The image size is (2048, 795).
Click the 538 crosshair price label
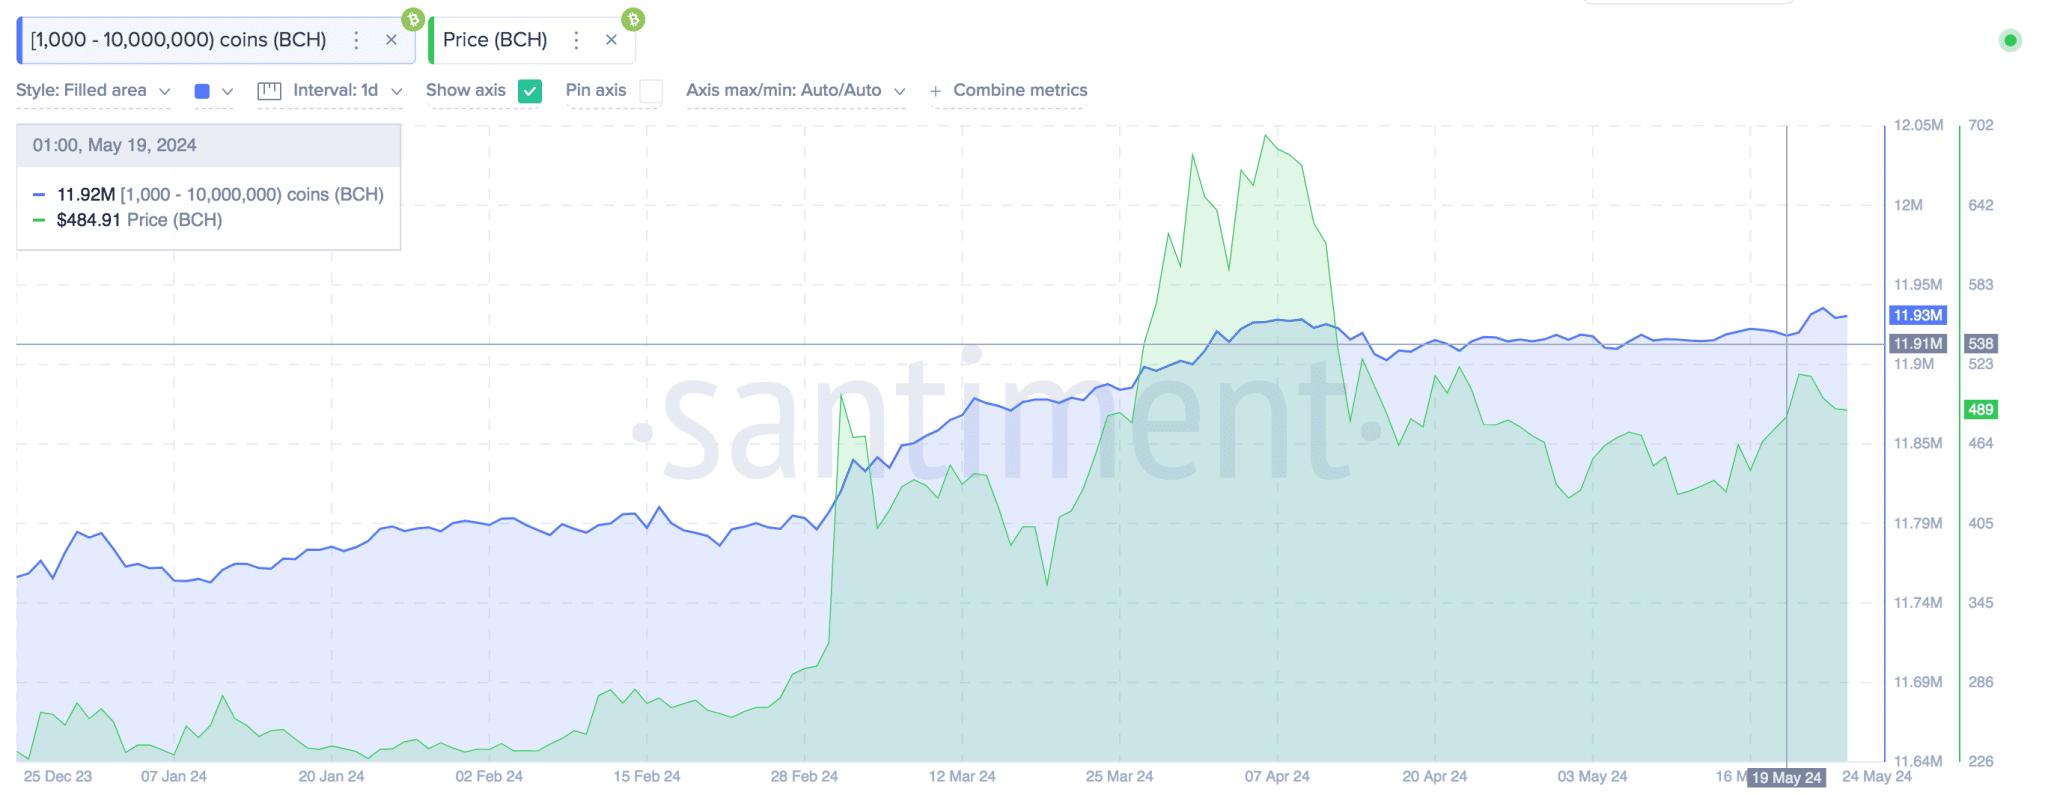point(1981,343)
